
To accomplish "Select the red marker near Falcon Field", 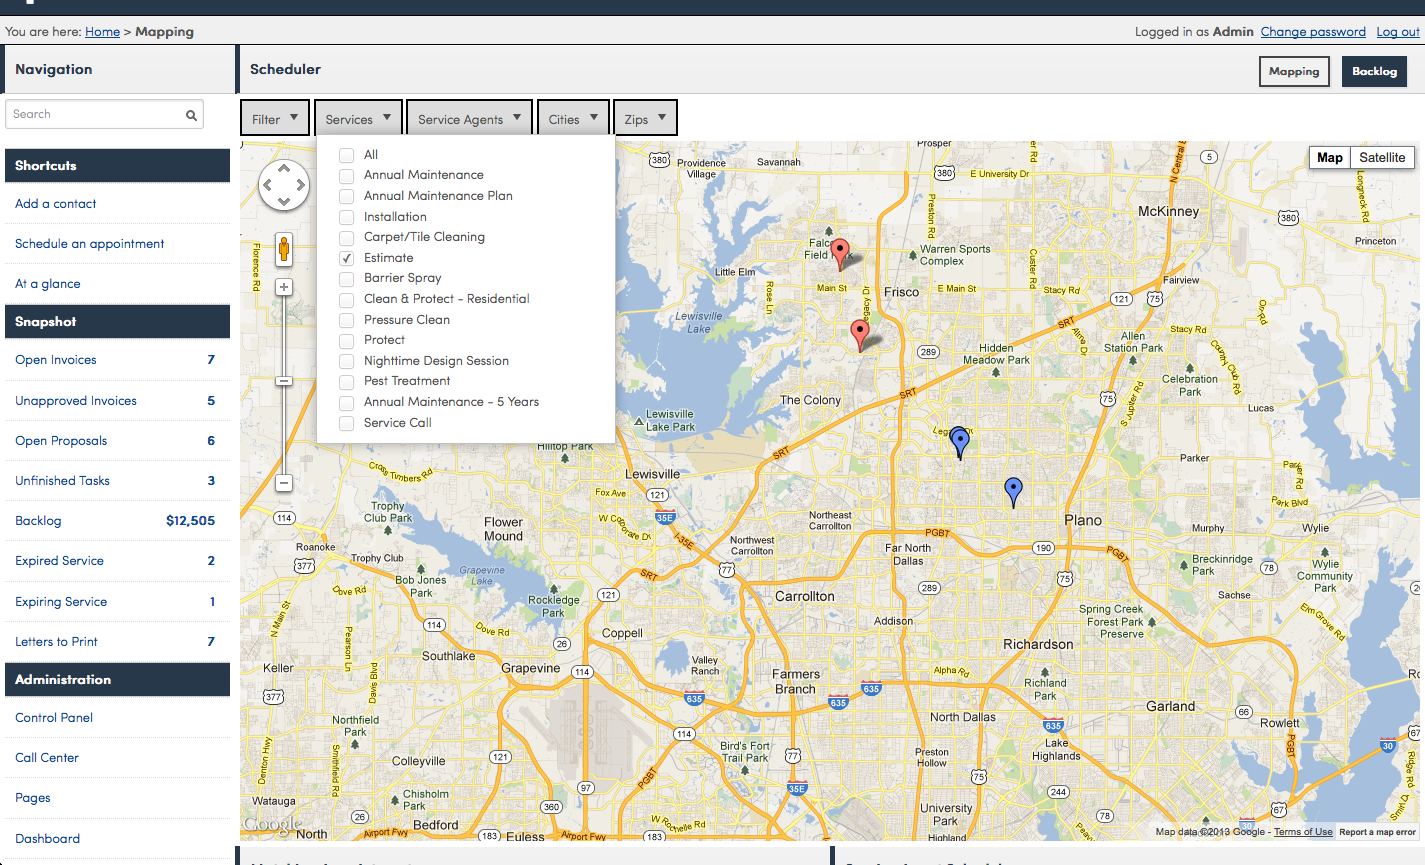I will pyautogui.click(x=840, y=251).
